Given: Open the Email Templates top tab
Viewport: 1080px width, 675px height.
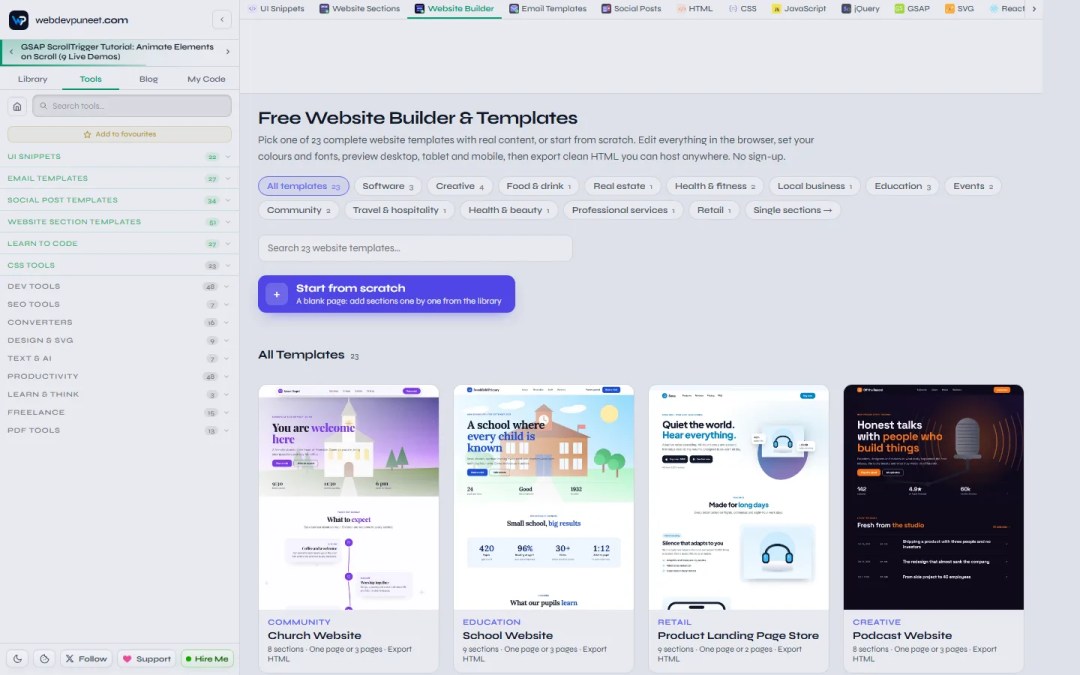Looking at the screenshot, I should [x=548, y=8].
